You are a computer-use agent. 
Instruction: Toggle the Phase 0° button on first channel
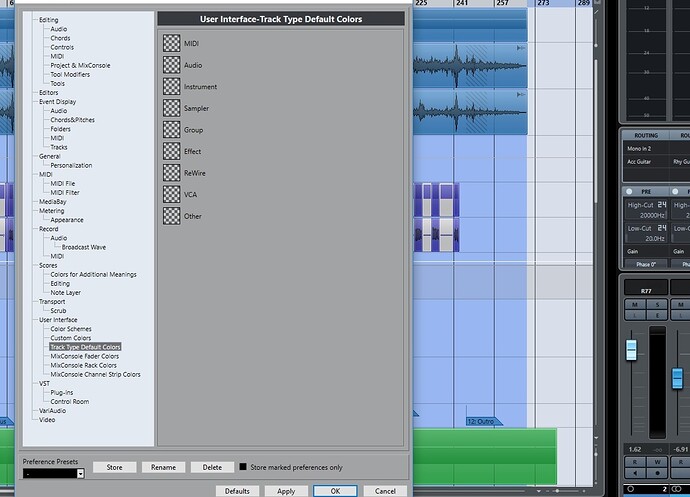646,264
